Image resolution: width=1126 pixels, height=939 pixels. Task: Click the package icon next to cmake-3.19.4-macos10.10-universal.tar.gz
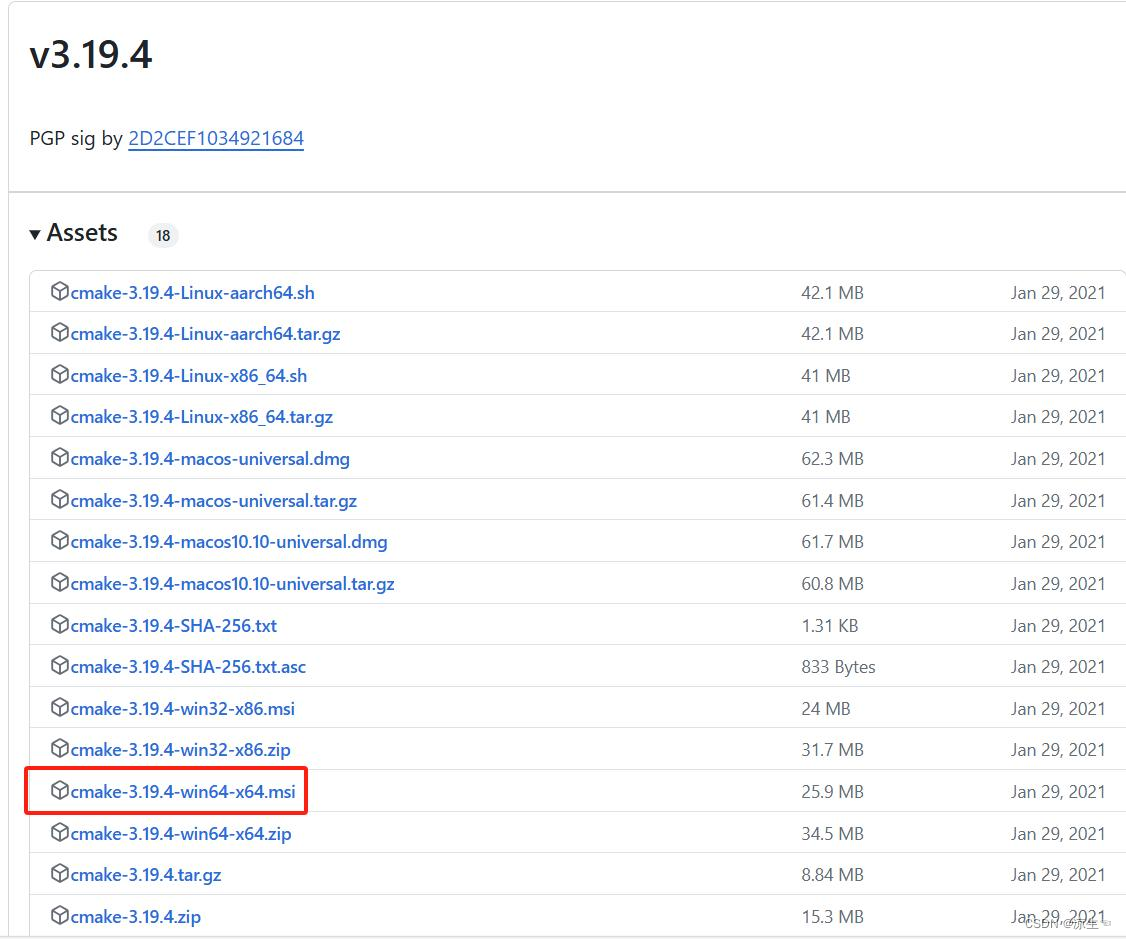pyautogui.click(x=60, y=583)
